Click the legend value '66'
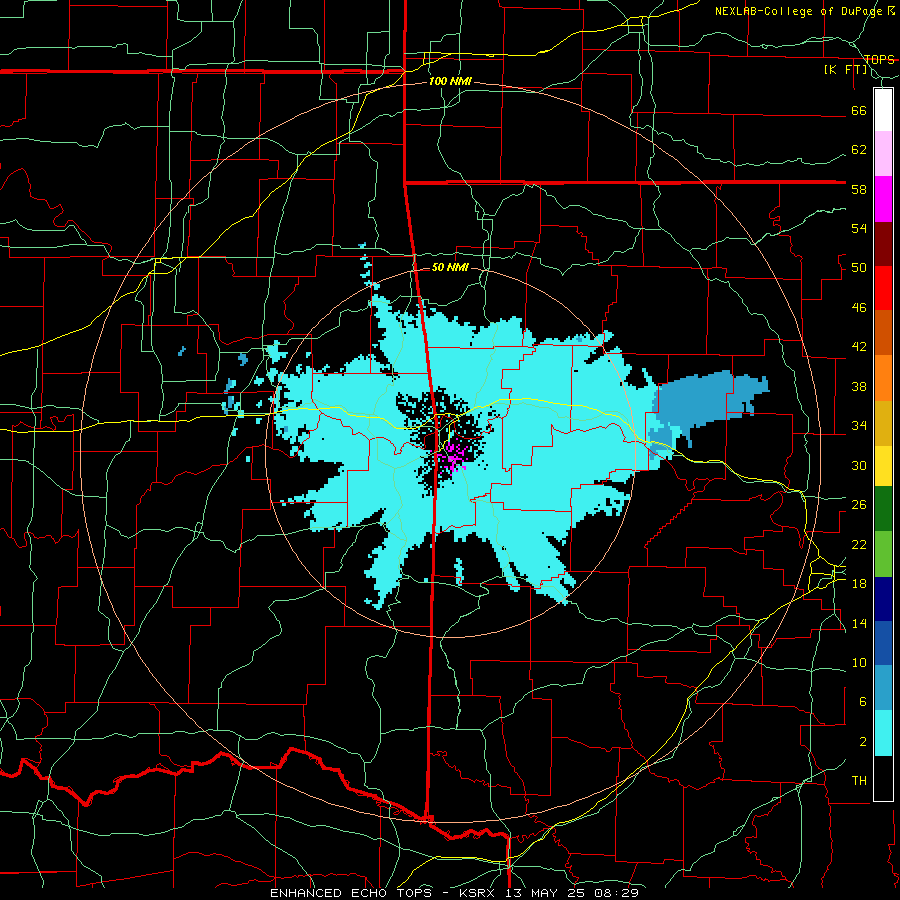 (859, 110)
